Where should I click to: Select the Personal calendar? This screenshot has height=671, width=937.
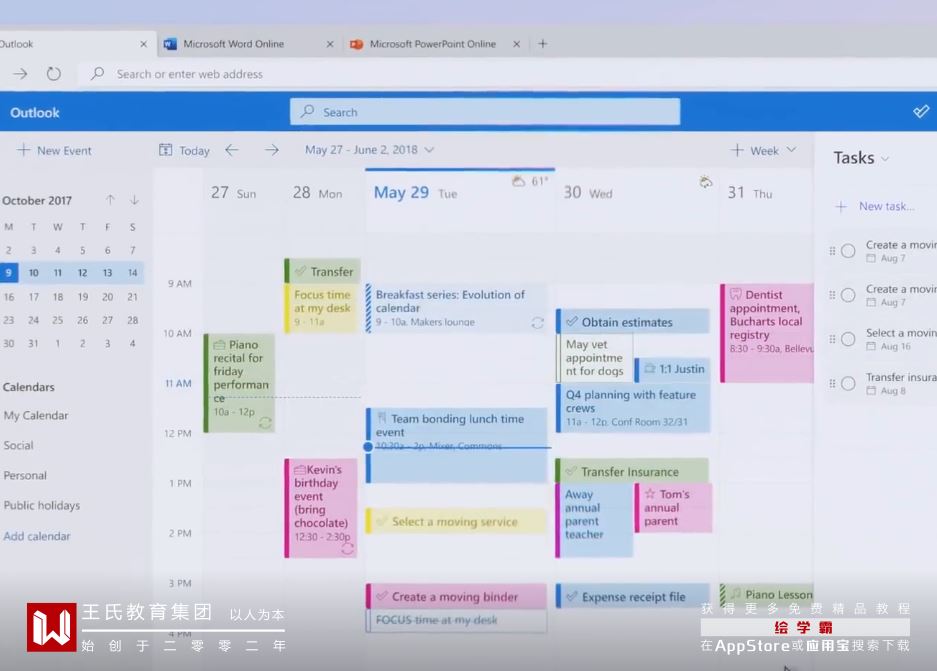25,476
